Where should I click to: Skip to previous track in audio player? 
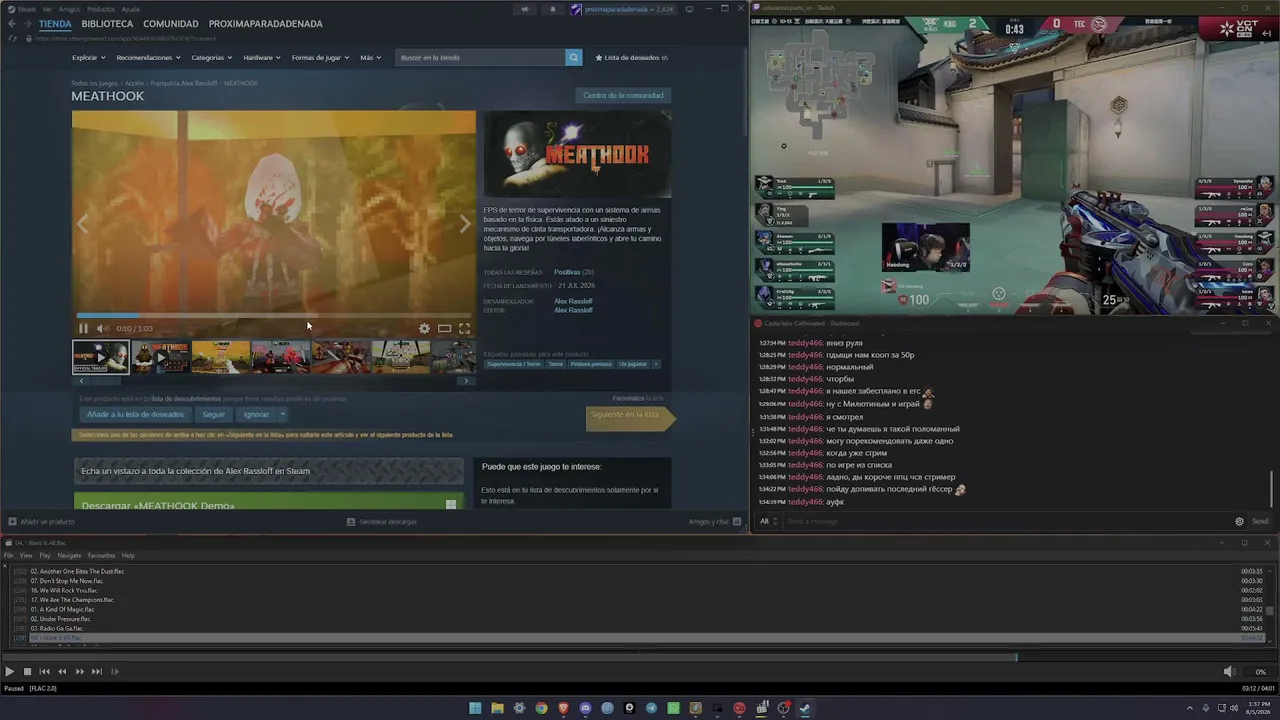click(x=44, y=672)
